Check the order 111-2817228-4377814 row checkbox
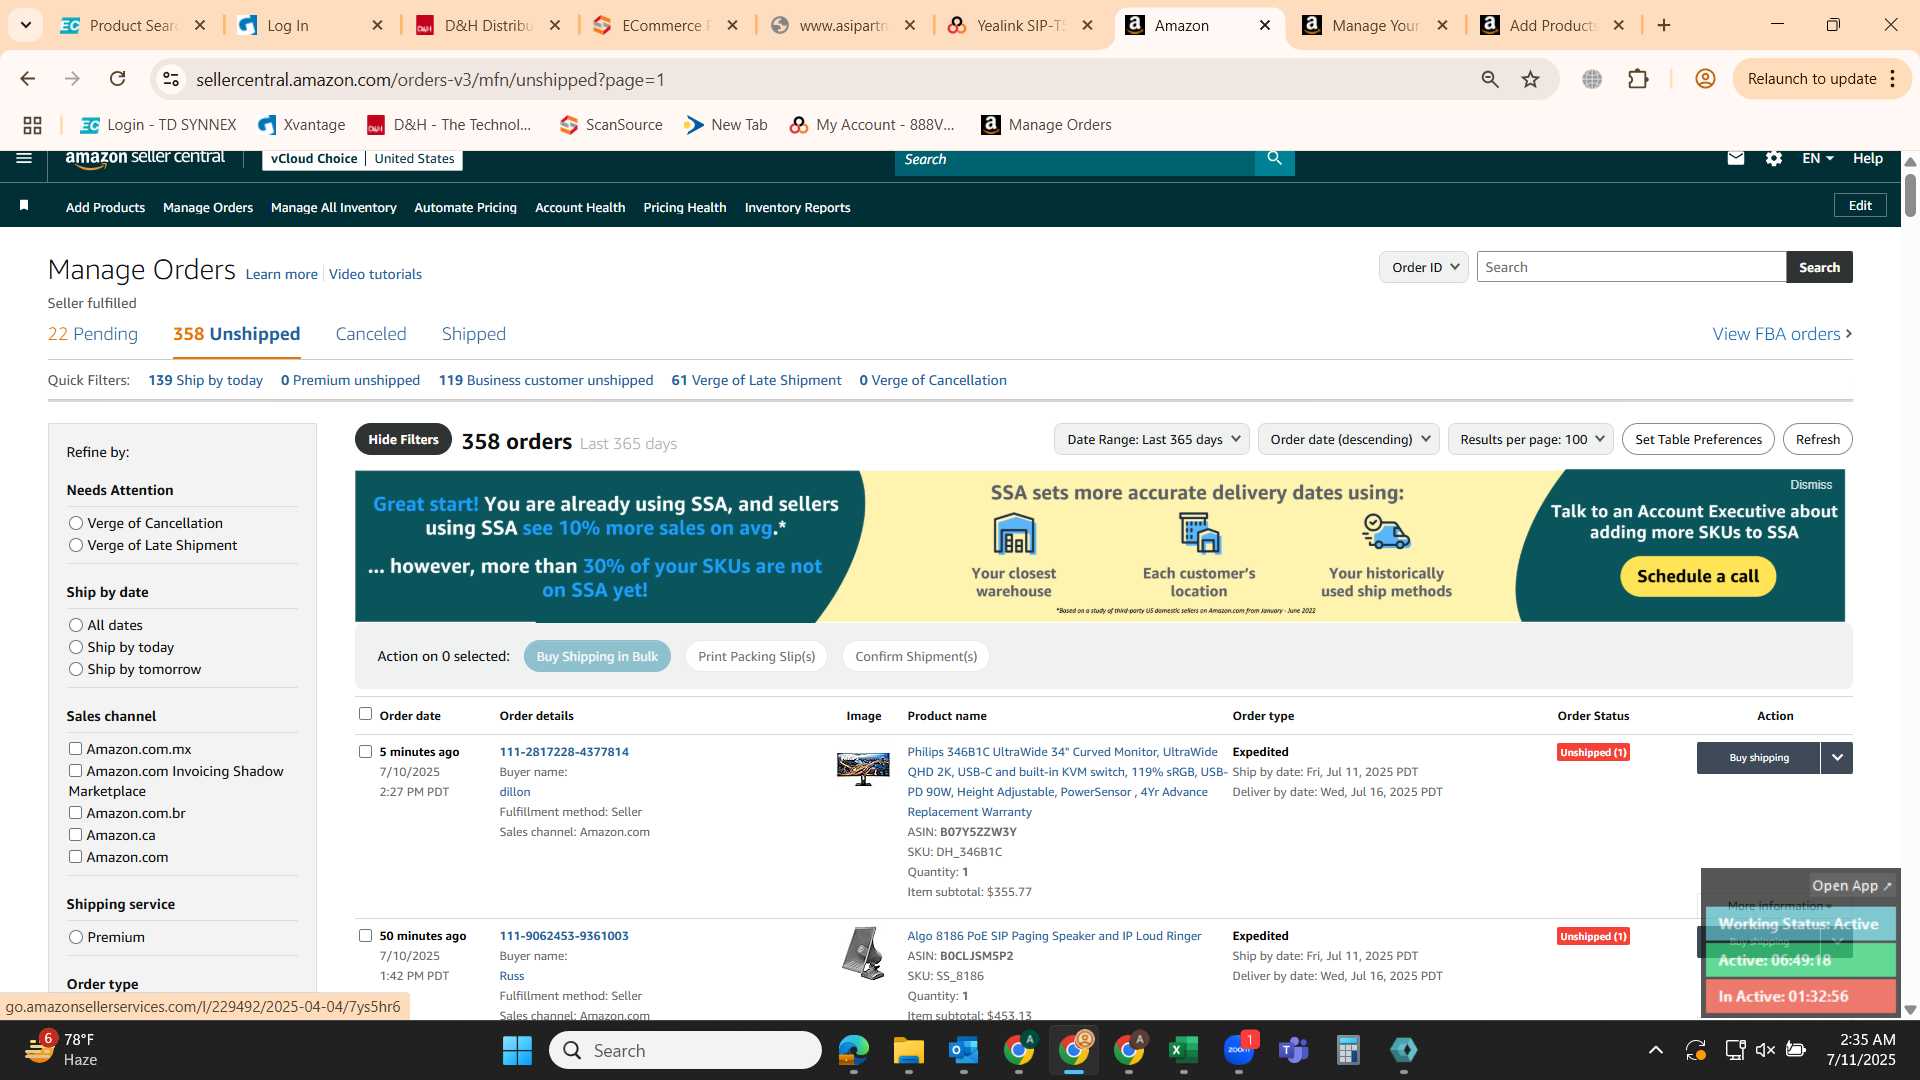Viewport: 1920px width, 1080px height. click(365, 751)
